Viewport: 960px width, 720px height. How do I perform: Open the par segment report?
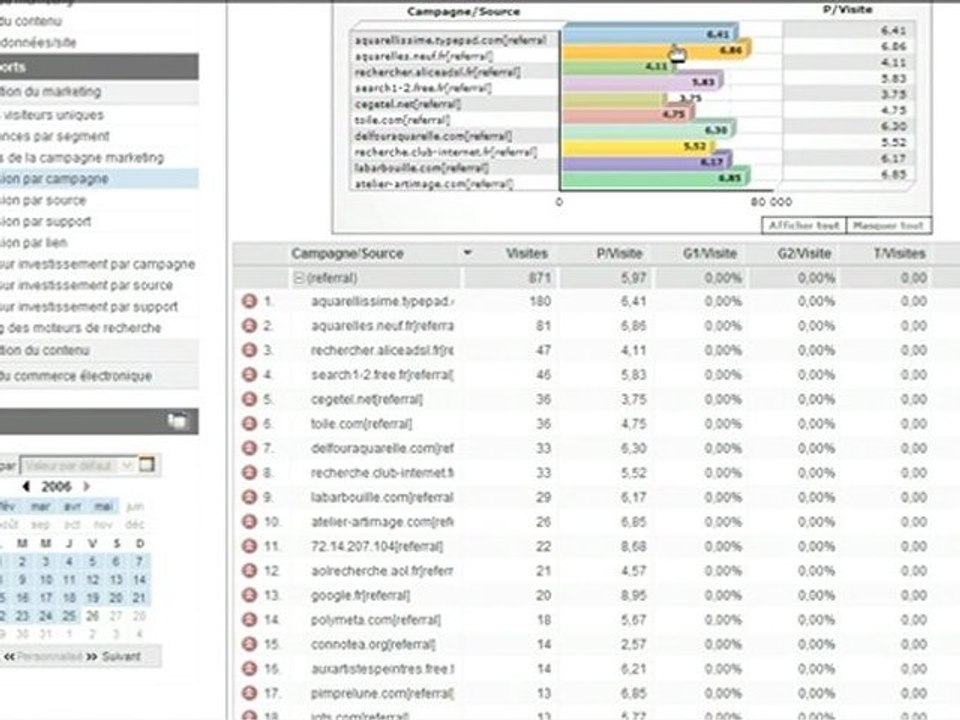55,136
